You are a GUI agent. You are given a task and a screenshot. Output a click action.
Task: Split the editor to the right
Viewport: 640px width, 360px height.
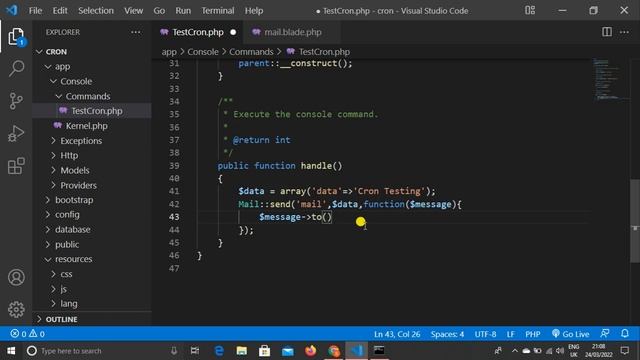[x=607, y=32]
